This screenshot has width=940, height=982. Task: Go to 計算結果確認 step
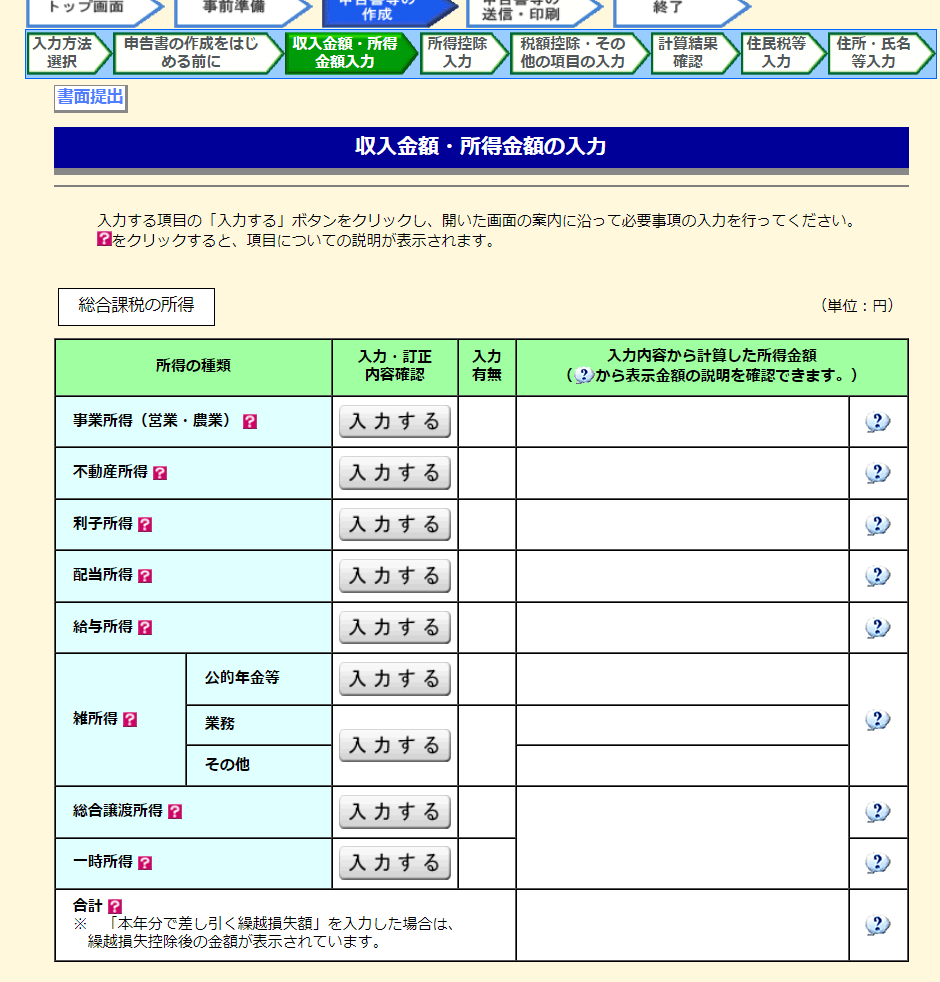(695, 53)
